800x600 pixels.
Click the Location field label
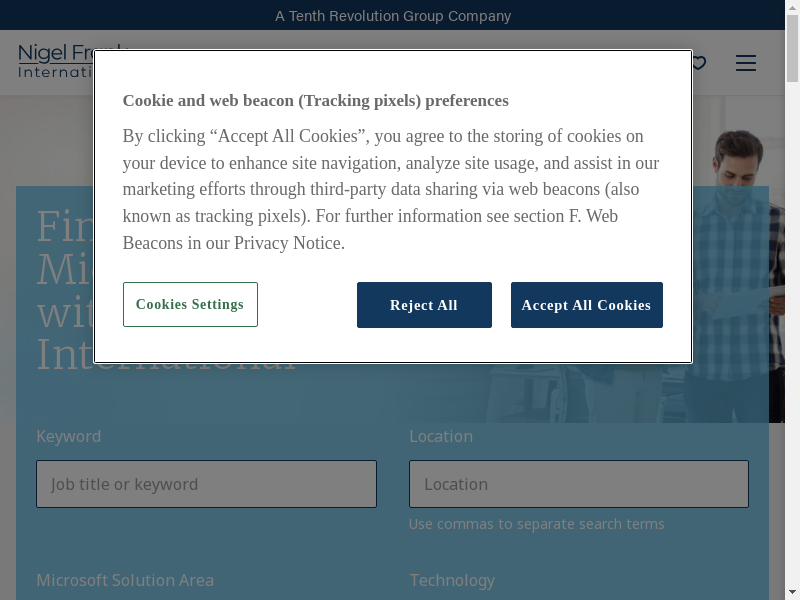[441, 436]
